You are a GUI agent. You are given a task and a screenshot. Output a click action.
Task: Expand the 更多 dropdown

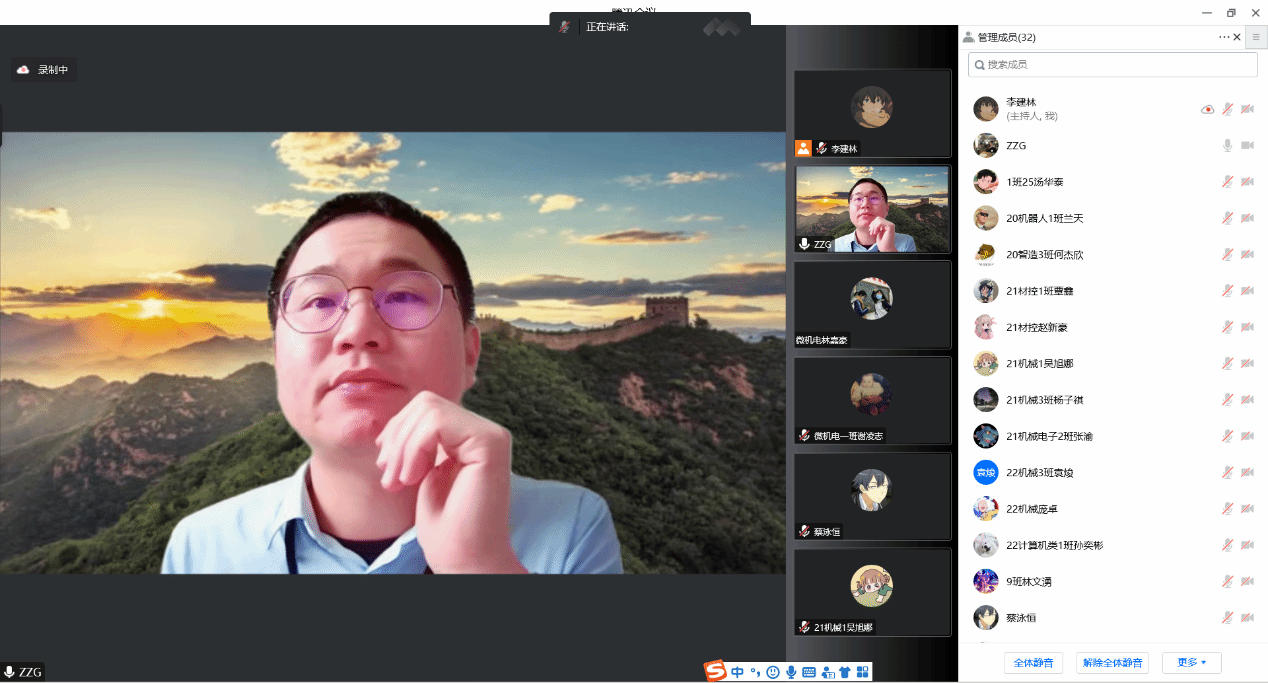pyautogui.click(x=1191, y=662)
